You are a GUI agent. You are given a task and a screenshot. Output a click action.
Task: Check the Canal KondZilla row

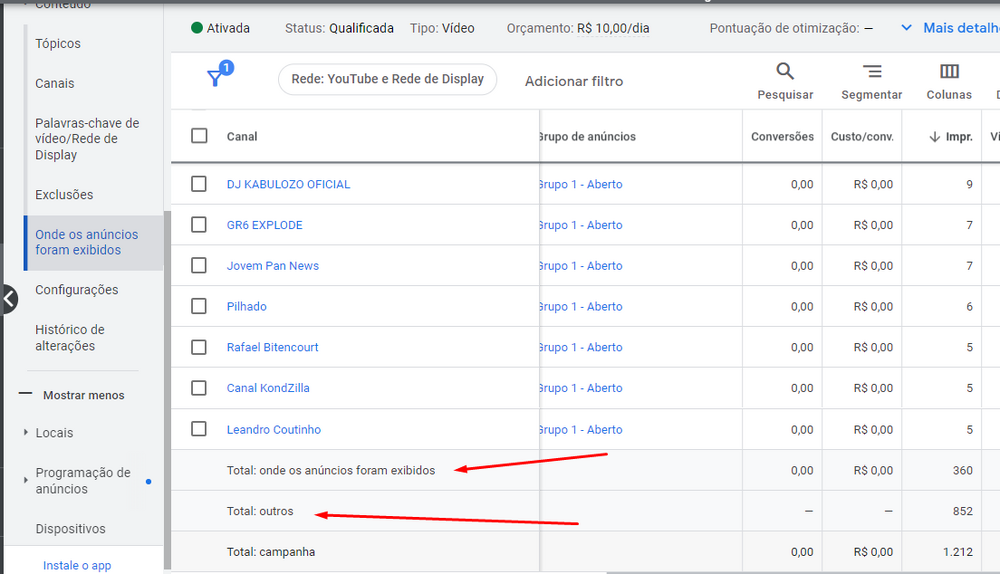tap(199, 388)
